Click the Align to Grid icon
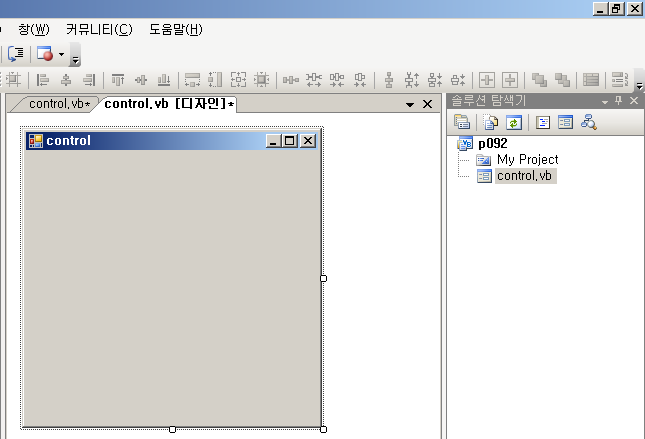This screenshot has width=645, height=439. pyautogui.click(x=13, y=79)
